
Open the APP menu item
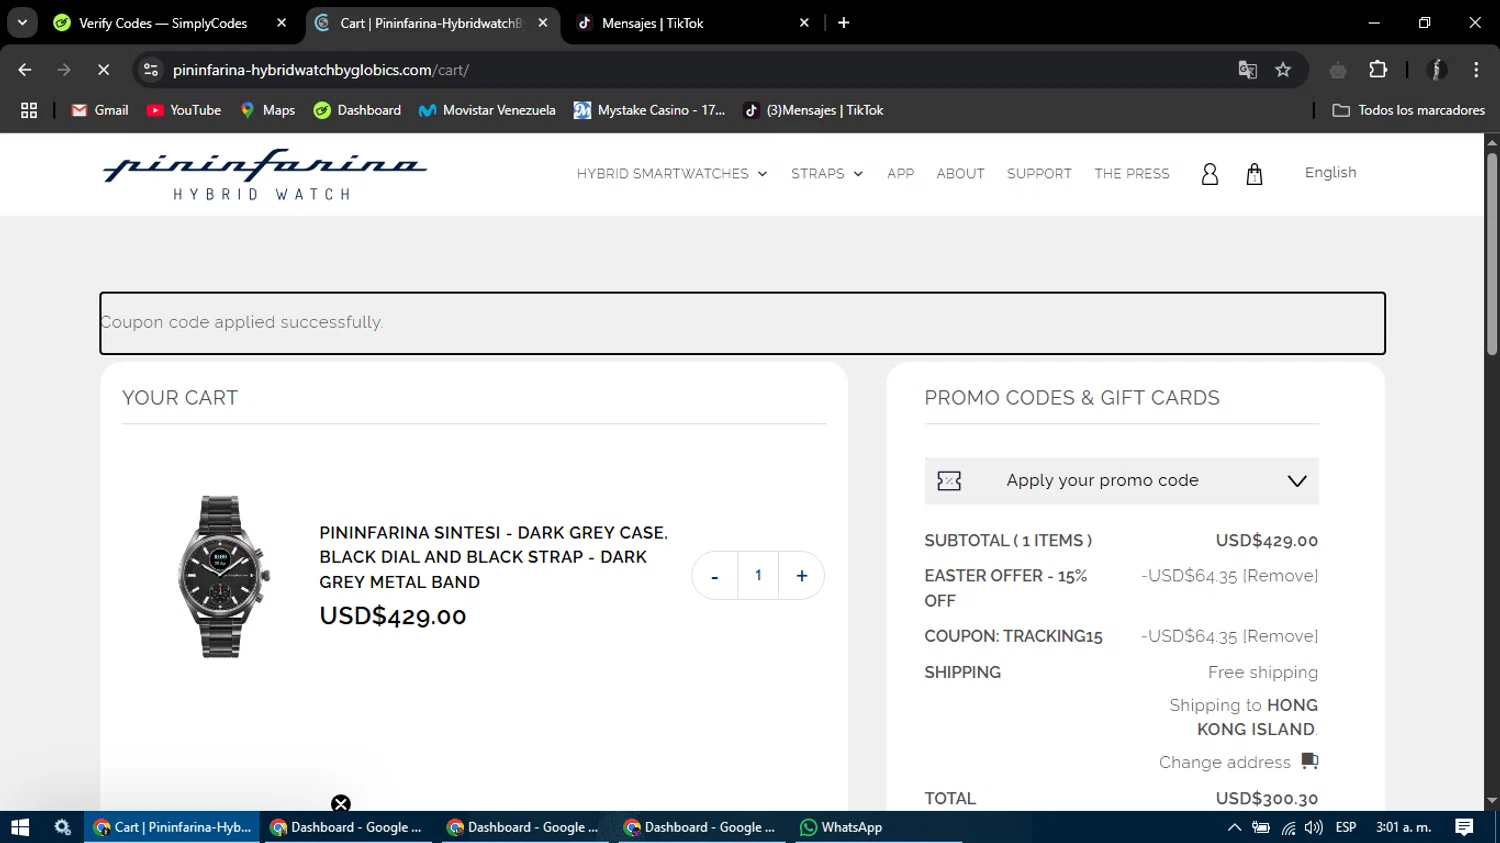click(x=900, y=174)
